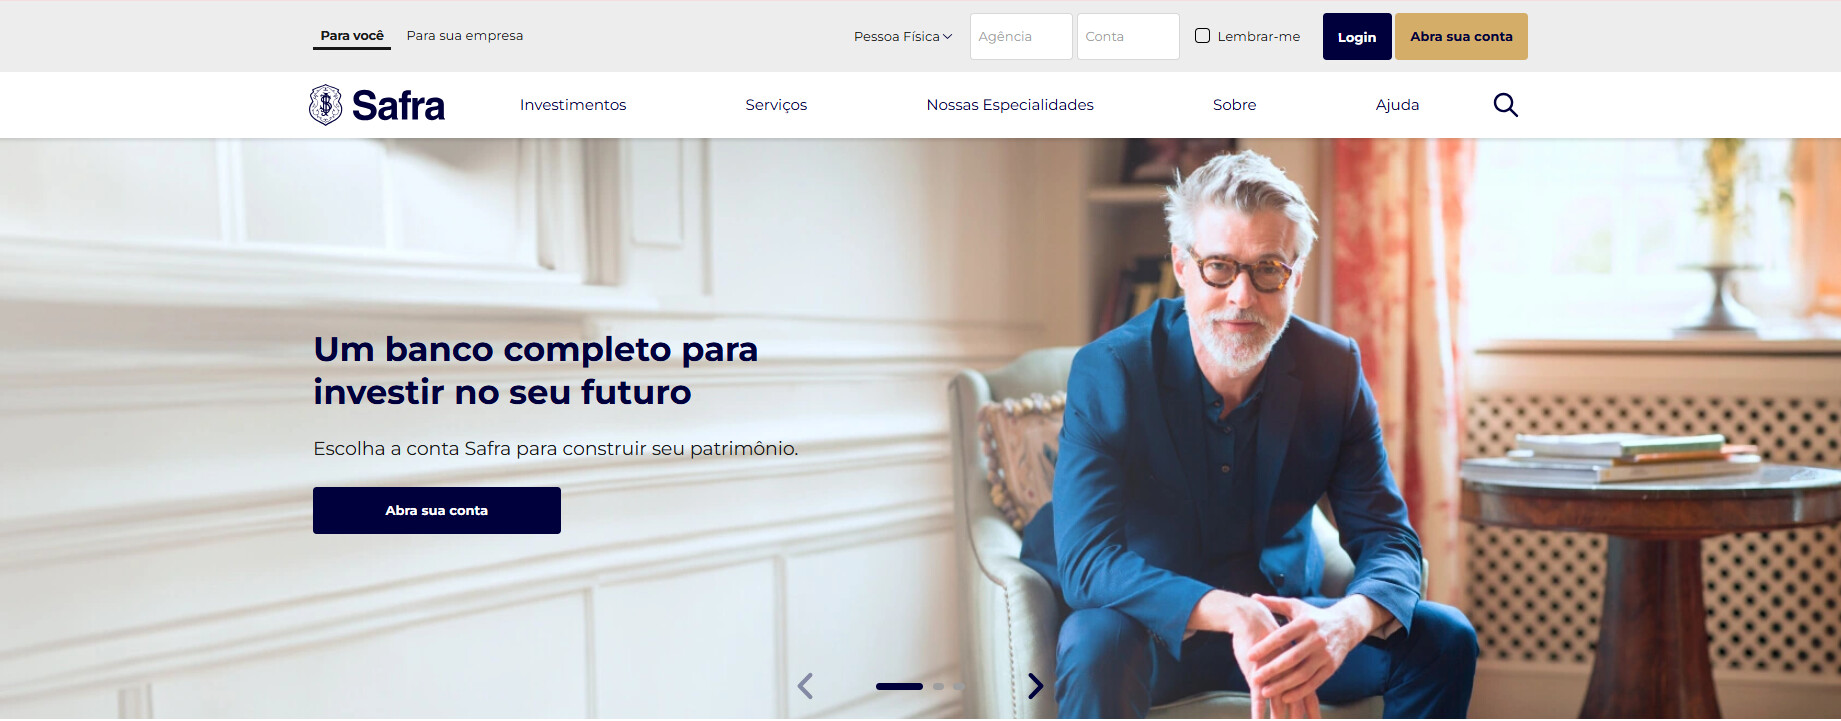Open the search magnifier icon
Viewport: 1841px width, 721px height.
tap(1505, 105)
